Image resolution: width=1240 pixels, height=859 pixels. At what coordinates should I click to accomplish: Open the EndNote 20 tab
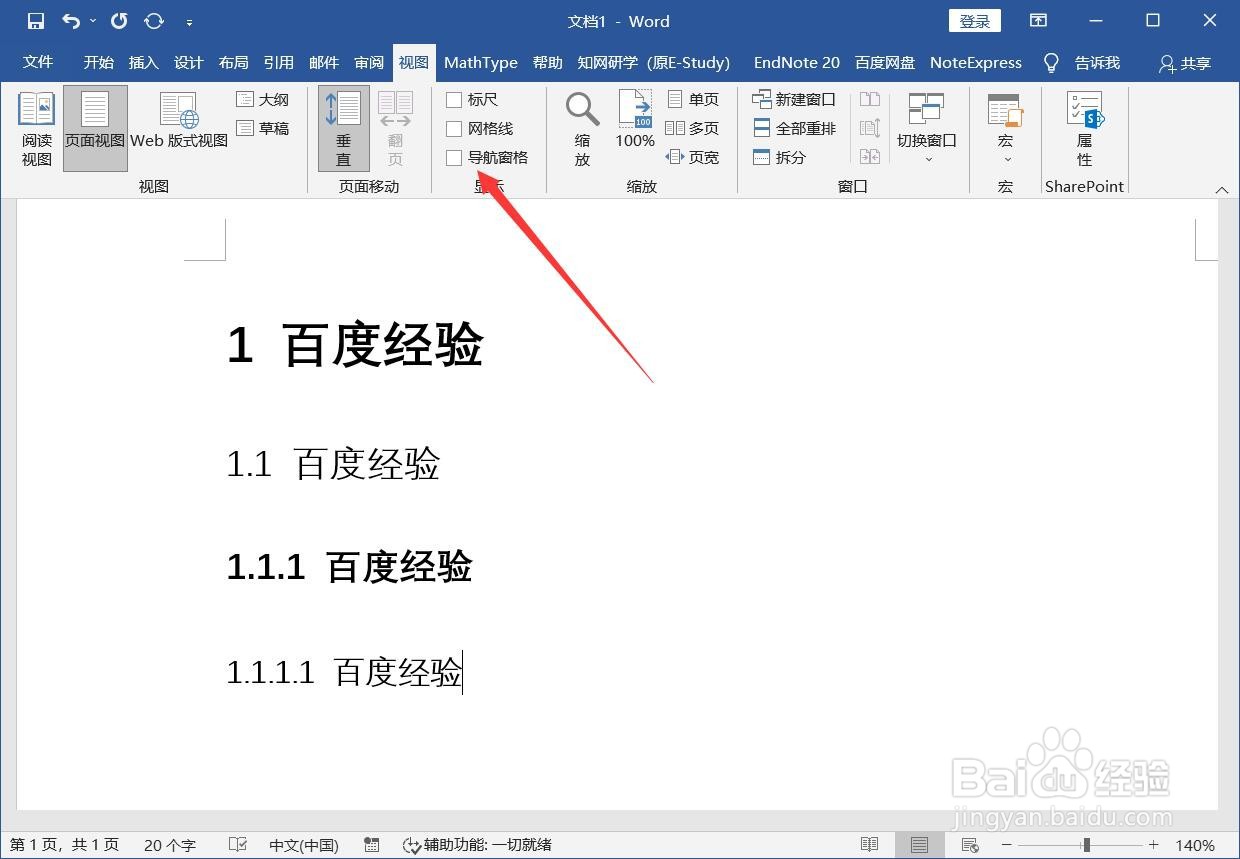pos(796,62)
